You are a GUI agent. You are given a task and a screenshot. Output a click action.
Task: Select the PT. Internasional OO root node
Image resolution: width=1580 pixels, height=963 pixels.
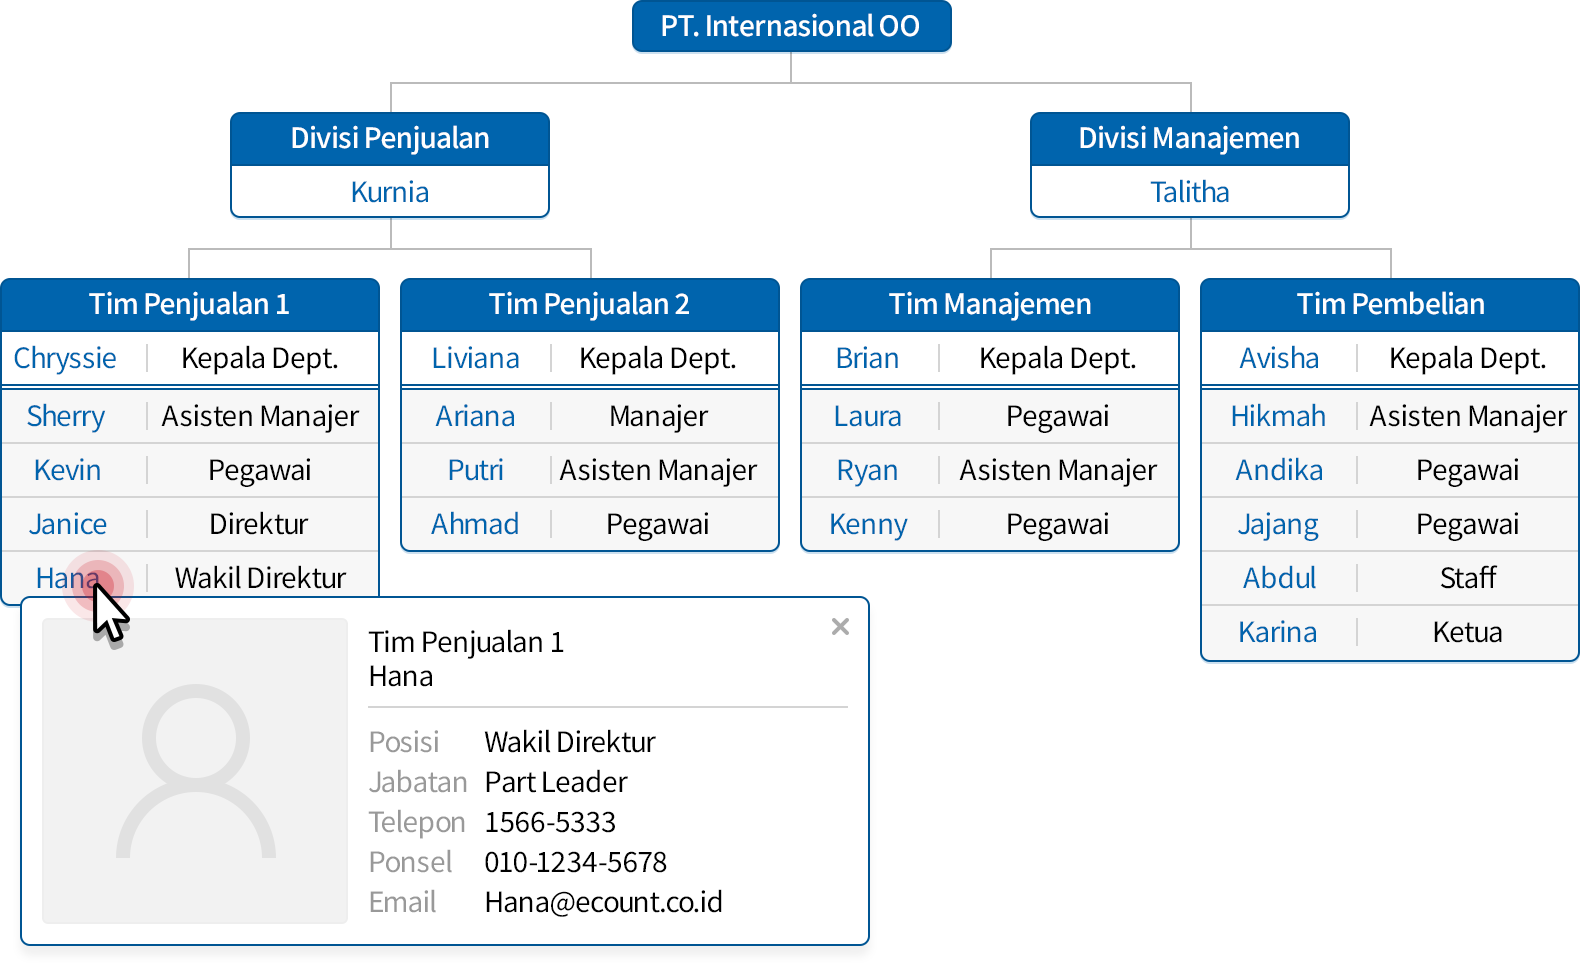[791, 26]
